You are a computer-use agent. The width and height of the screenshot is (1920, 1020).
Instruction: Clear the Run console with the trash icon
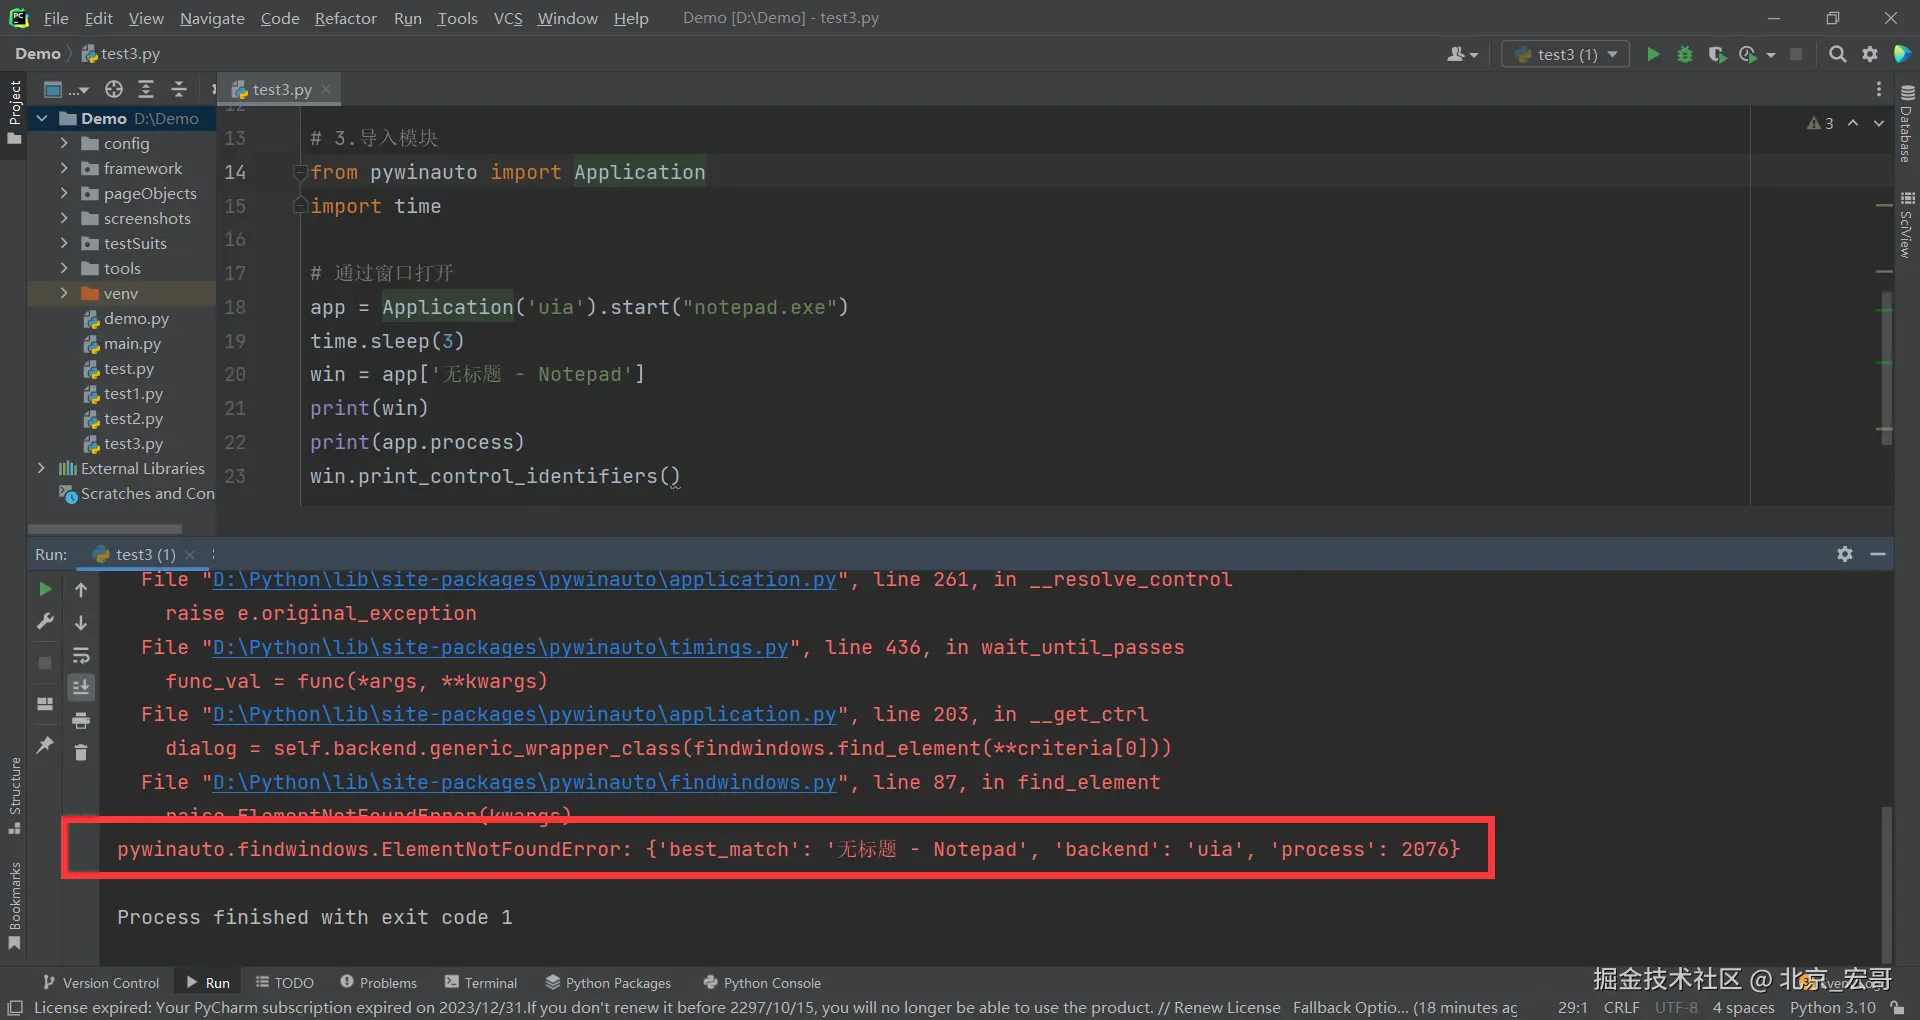[x=81, y=752]
